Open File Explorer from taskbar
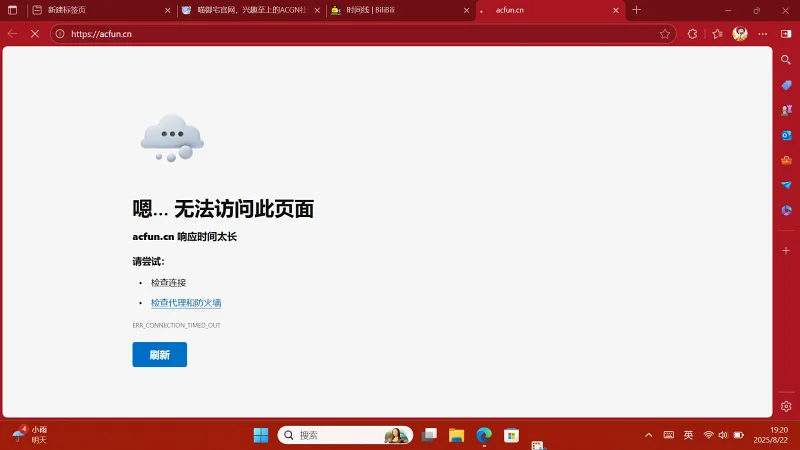Viewport: 800px width, 450px height. point(456,435)
